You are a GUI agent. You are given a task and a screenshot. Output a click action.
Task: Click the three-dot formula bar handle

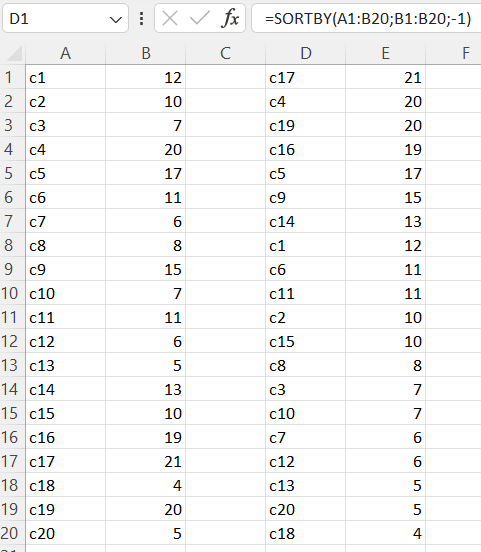141,18
